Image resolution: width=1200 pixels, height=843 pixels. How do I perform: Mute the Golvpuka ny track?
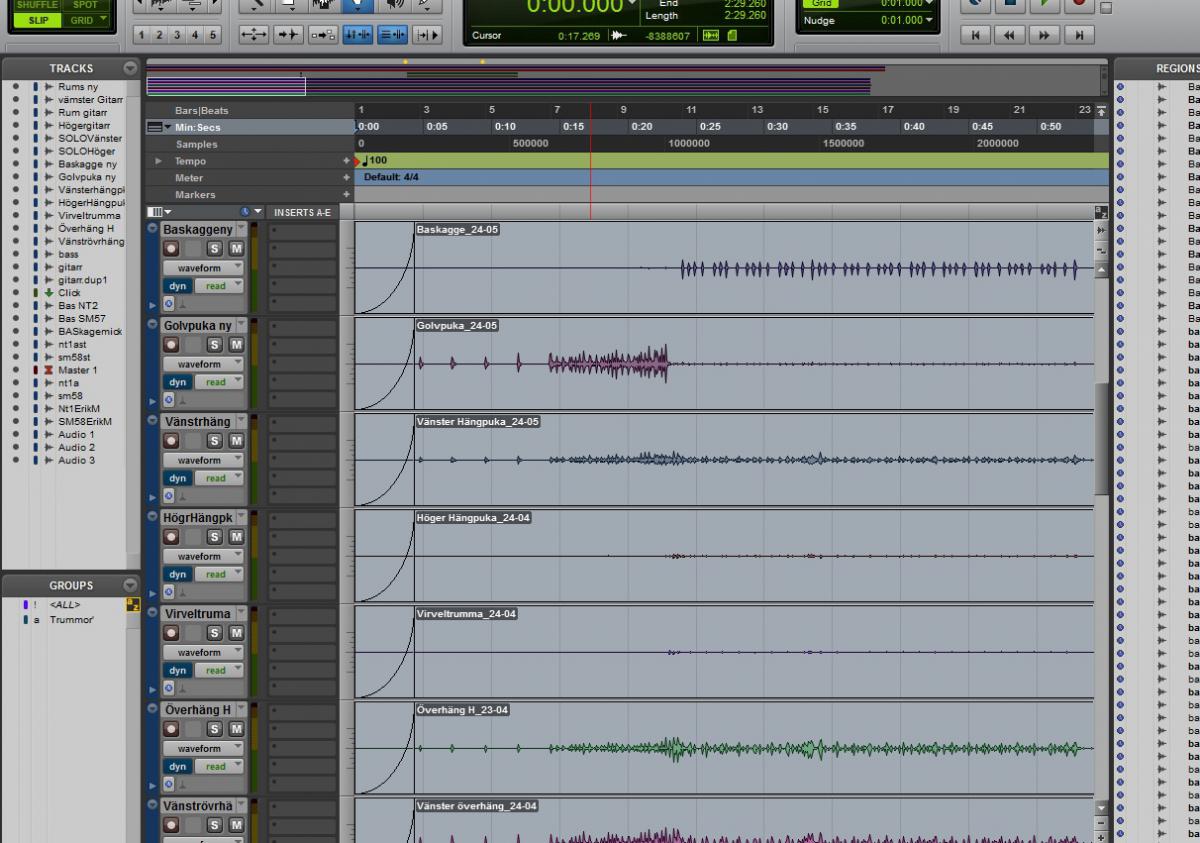[236, 345]
